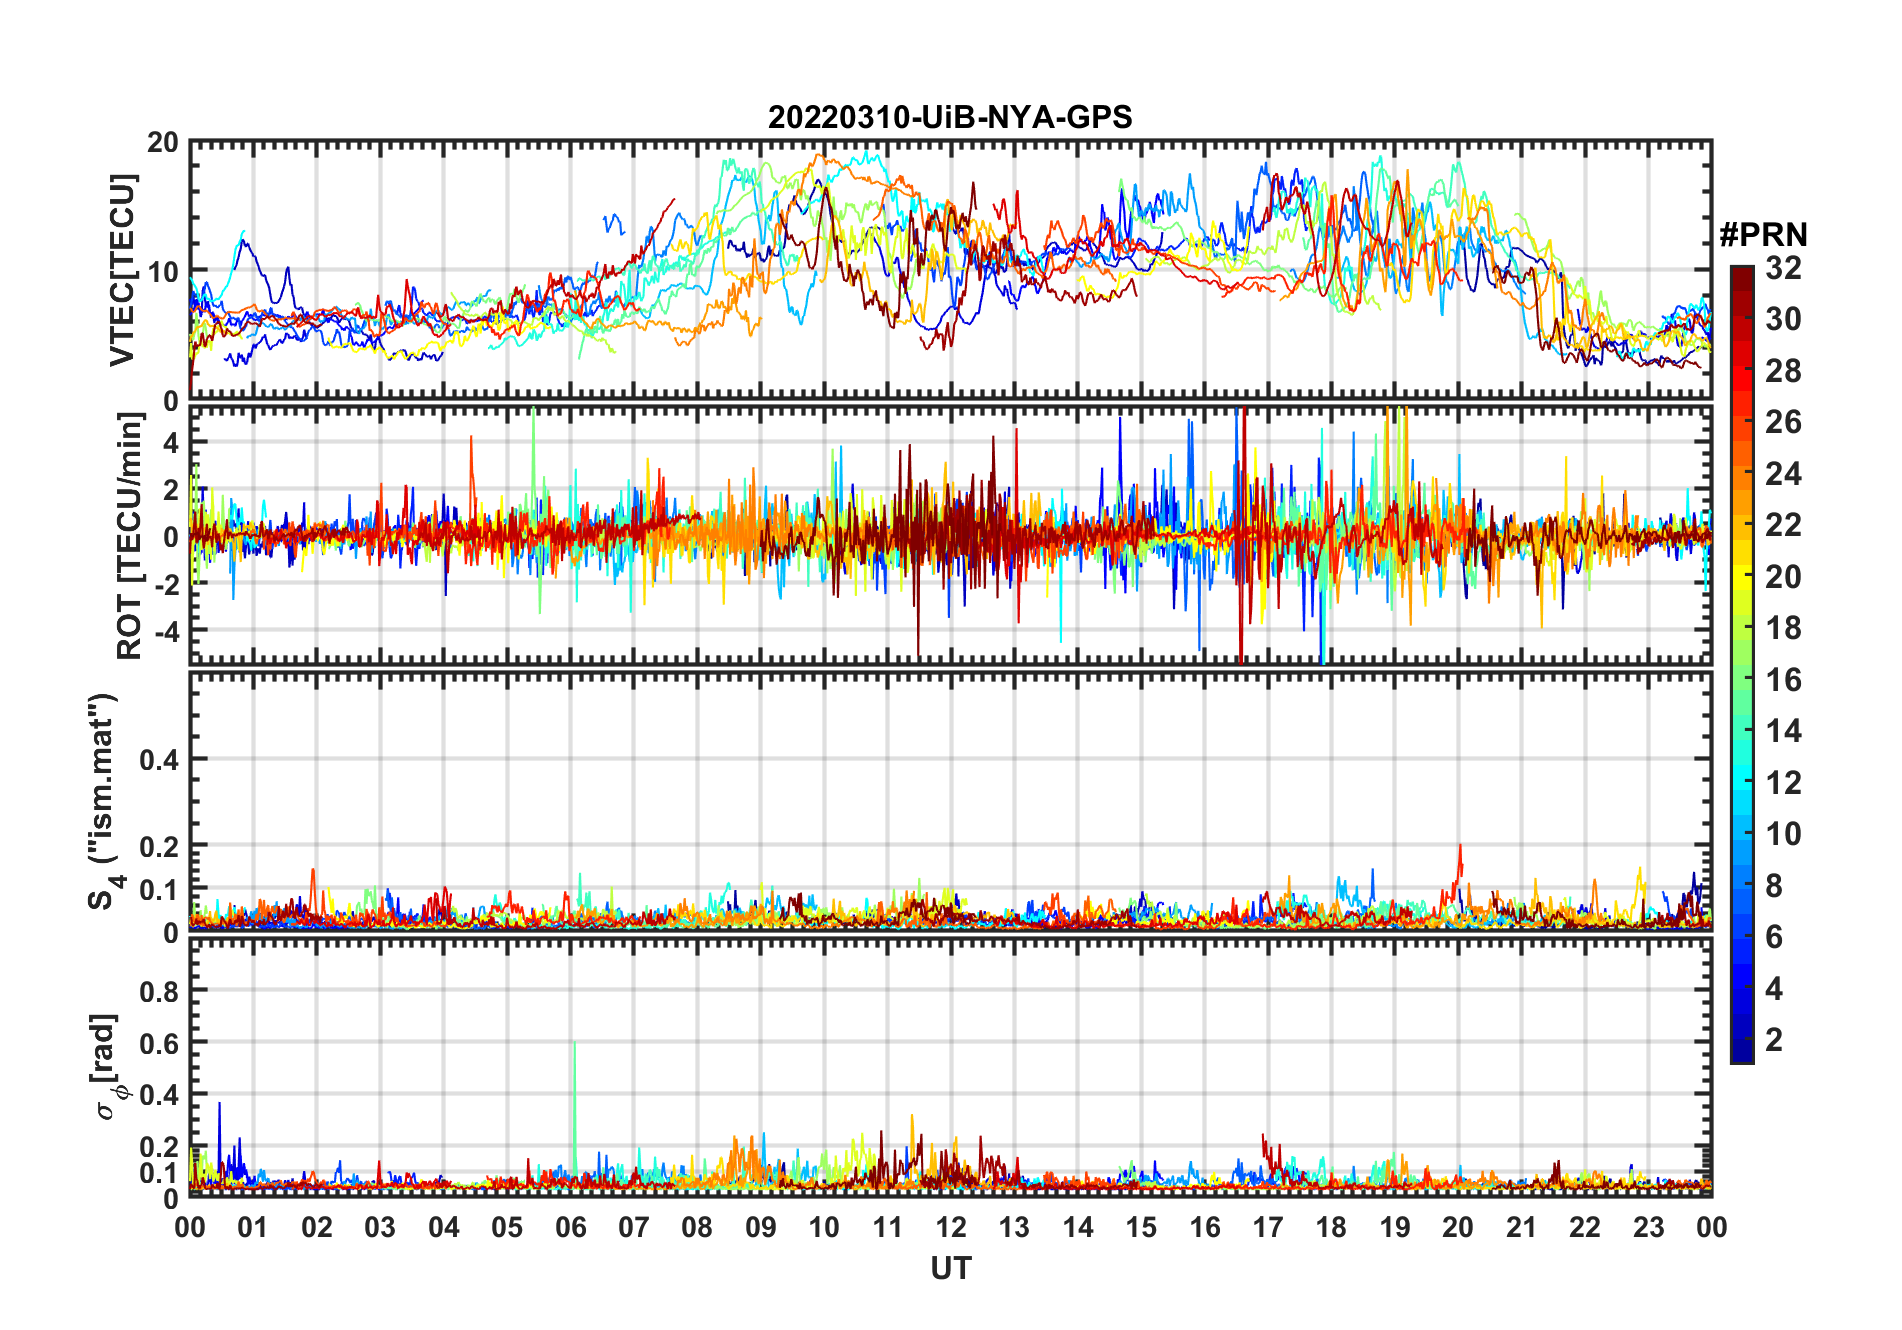Image resolution: width=1902 pixels, height=1330 pixels.
Task: Click x-axis tick label 09
Action: click(760, 1227)
